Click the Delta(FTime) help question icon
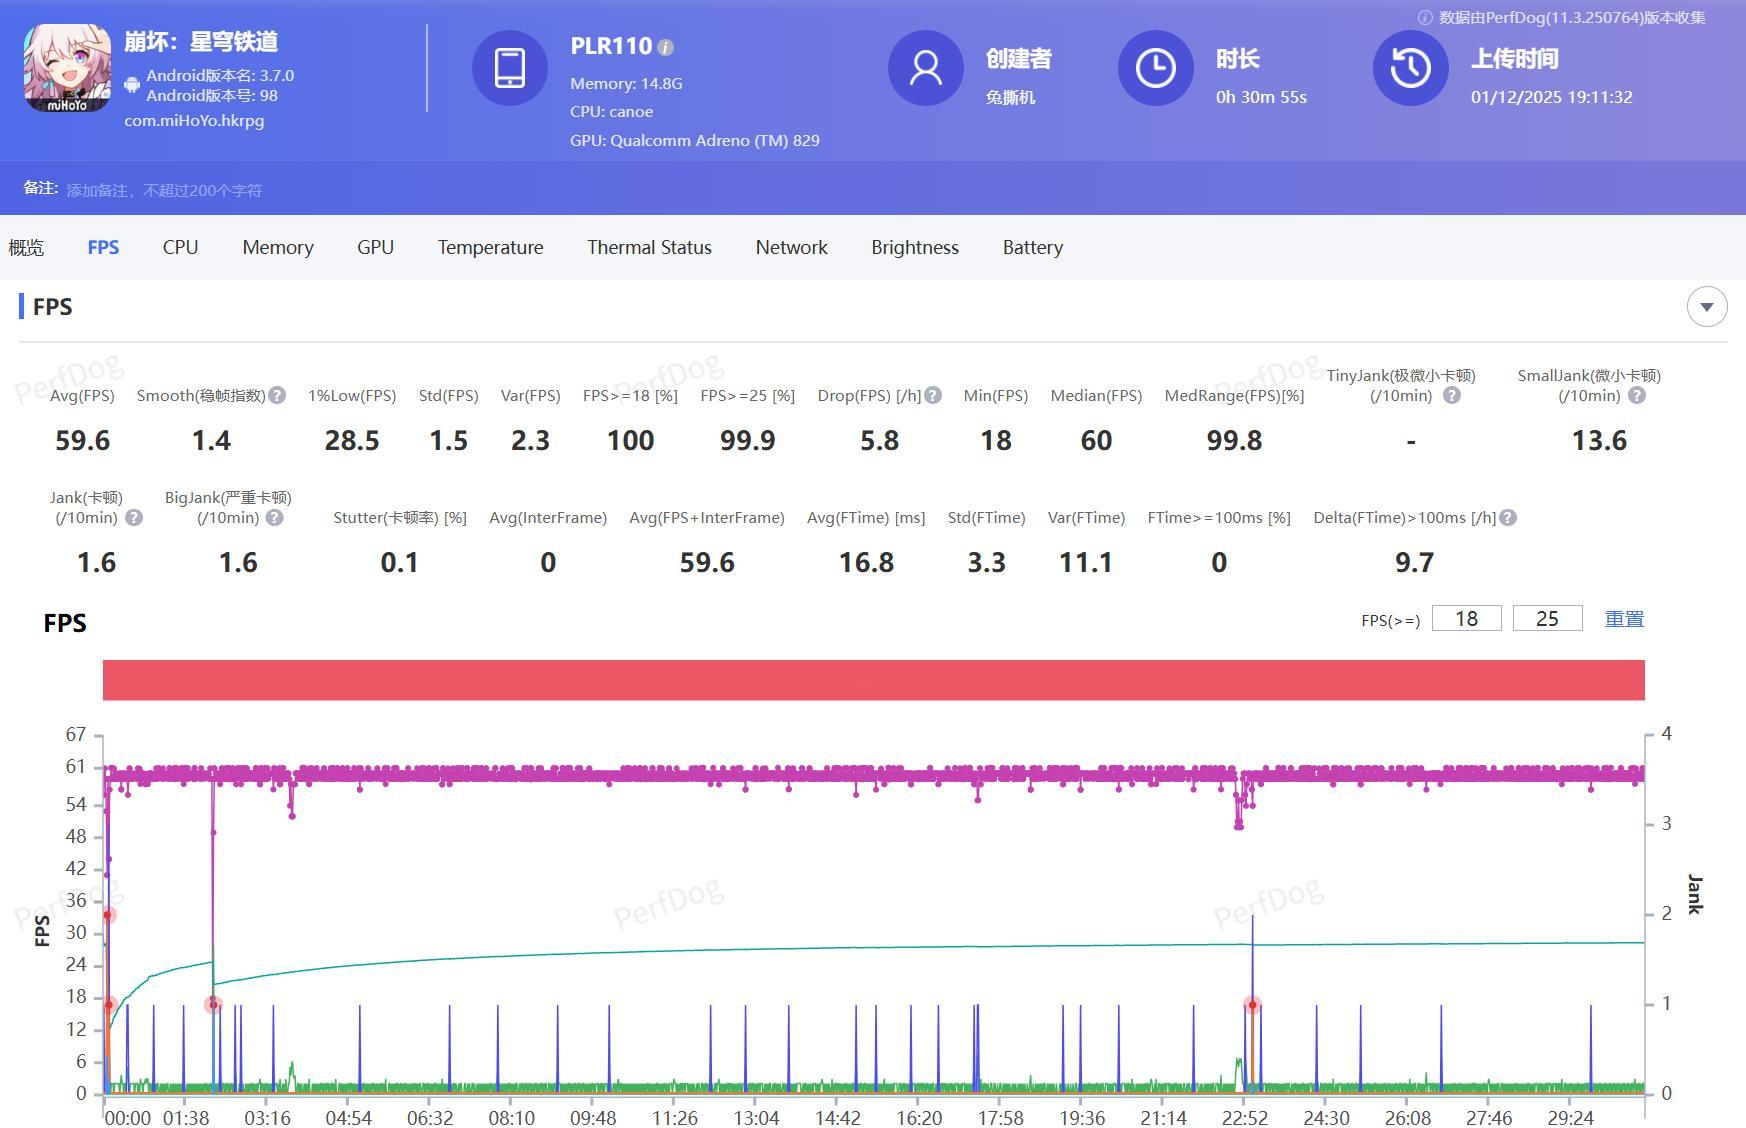The height and width of the screenshot is (1128, 1746). pos(1508,517)
